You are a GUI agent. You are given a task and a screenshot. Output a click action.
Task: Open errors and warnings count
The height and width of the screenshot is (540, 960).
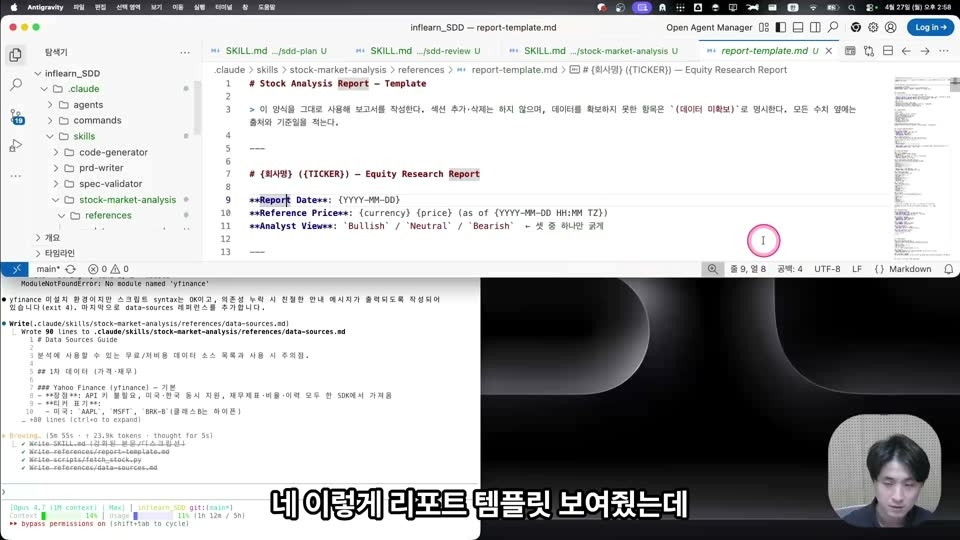[x=108, y=269]
